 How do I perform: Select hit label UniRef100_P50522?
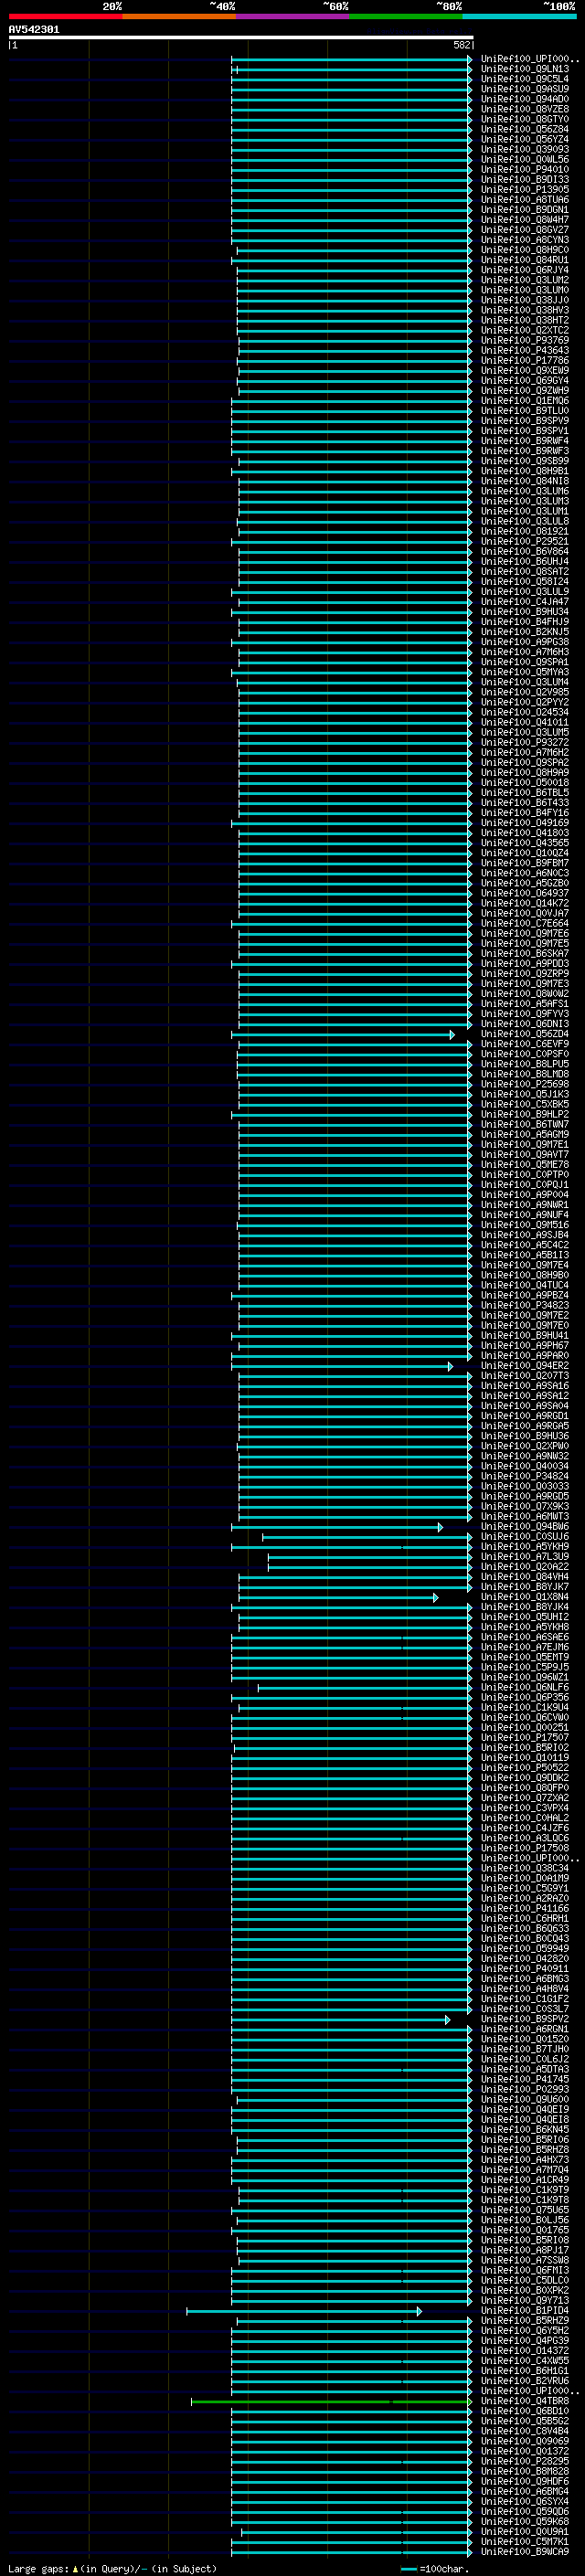pyautogui.click(x=525, y=1768)
